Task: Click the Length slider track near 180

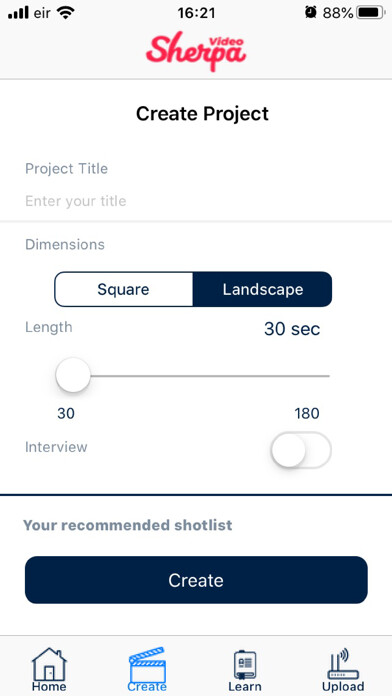Action: pyautogui.click(x=324, y=376)
